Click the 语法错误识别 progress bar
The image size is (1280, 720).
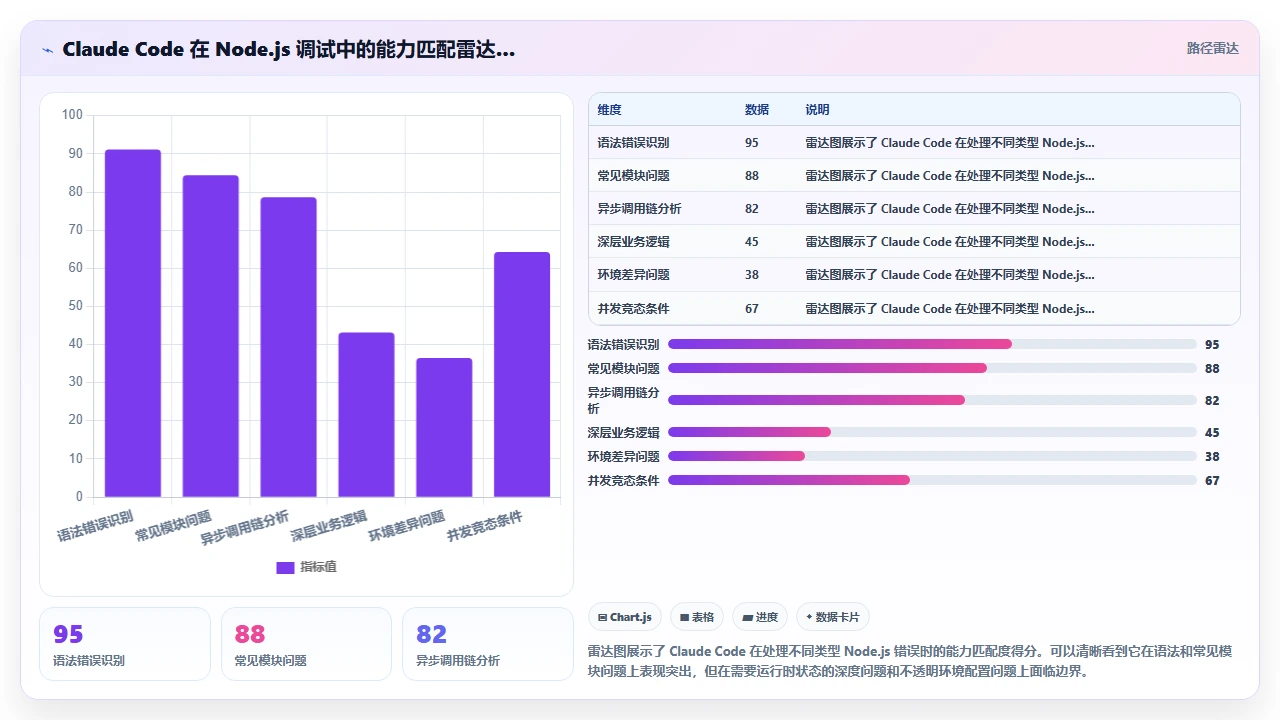click(932, 344)
